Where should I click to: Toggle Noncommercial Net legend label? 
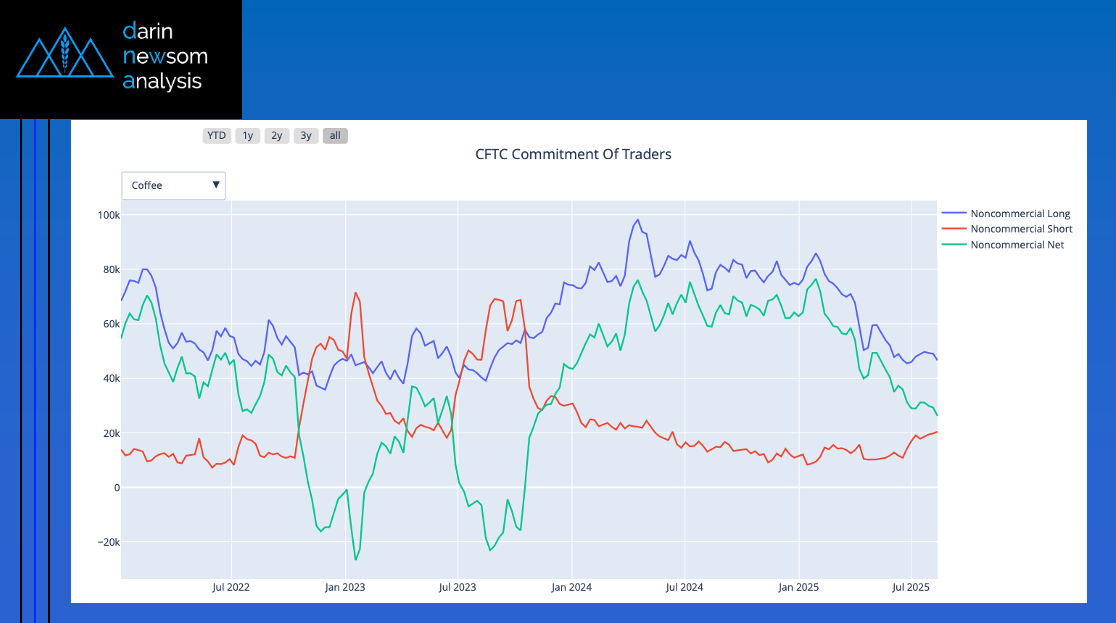click(1017, 245)
